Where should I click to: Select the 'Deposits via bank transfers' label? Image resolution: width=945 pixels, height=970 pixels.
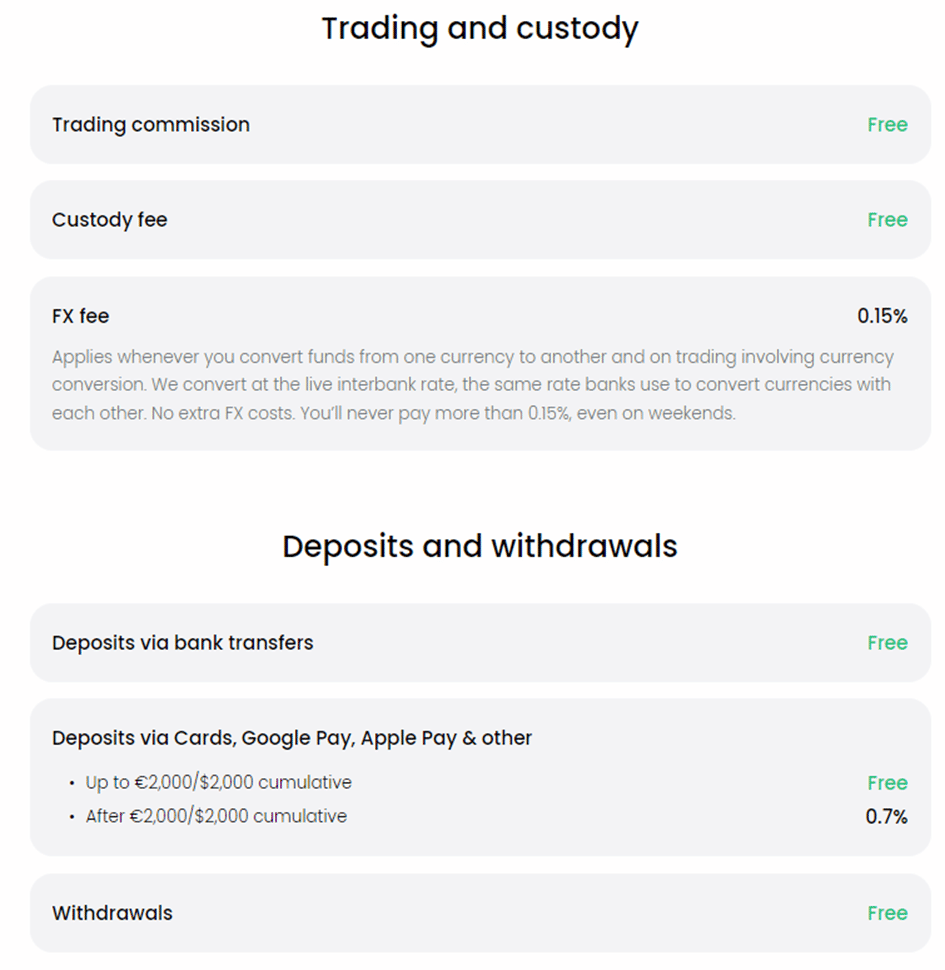pos(183,643)
